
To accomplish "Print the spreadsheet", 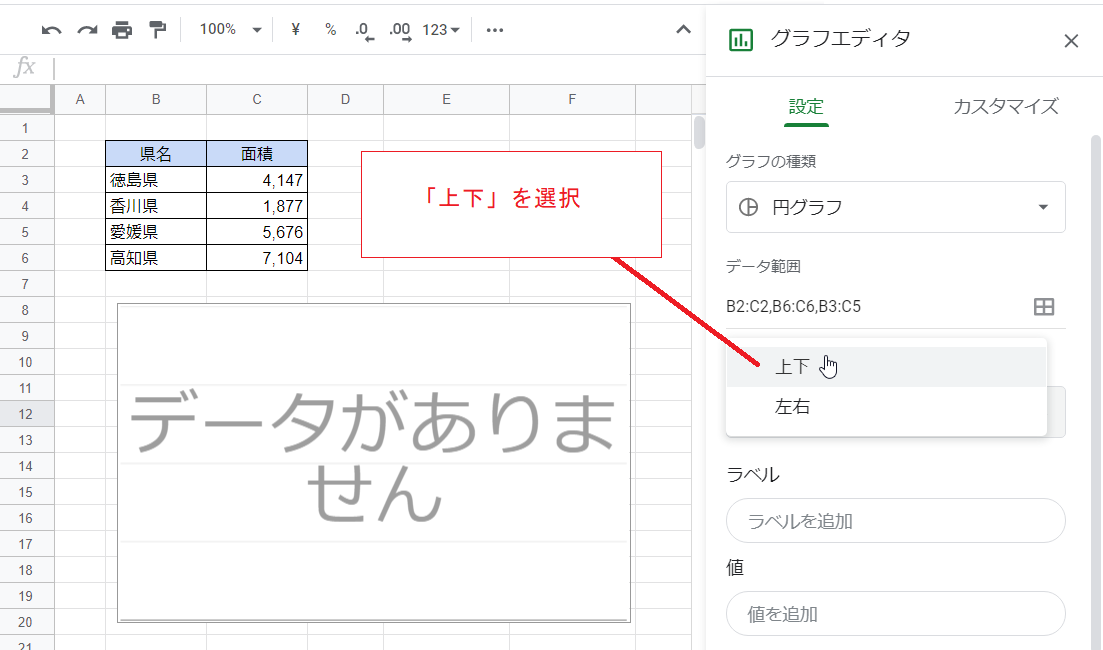I will [x=122, y=30].
